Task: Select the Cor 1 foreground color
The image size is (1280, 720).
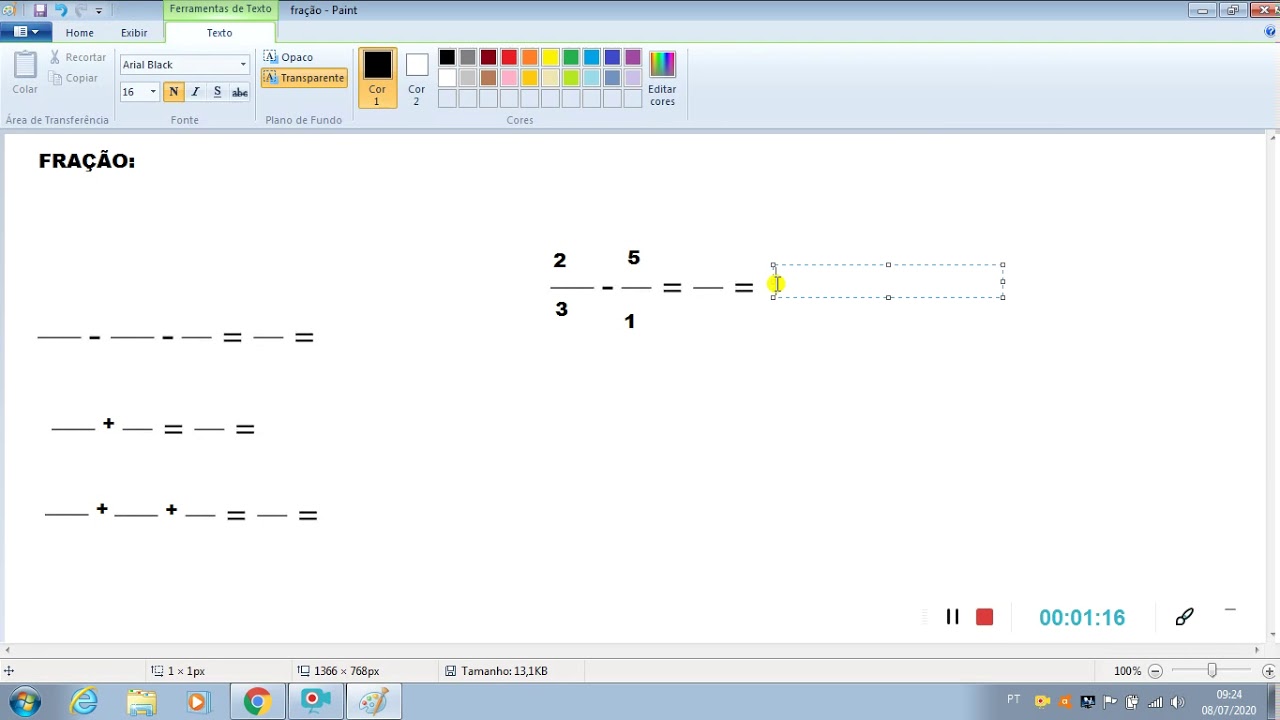Action: point(377,78)
